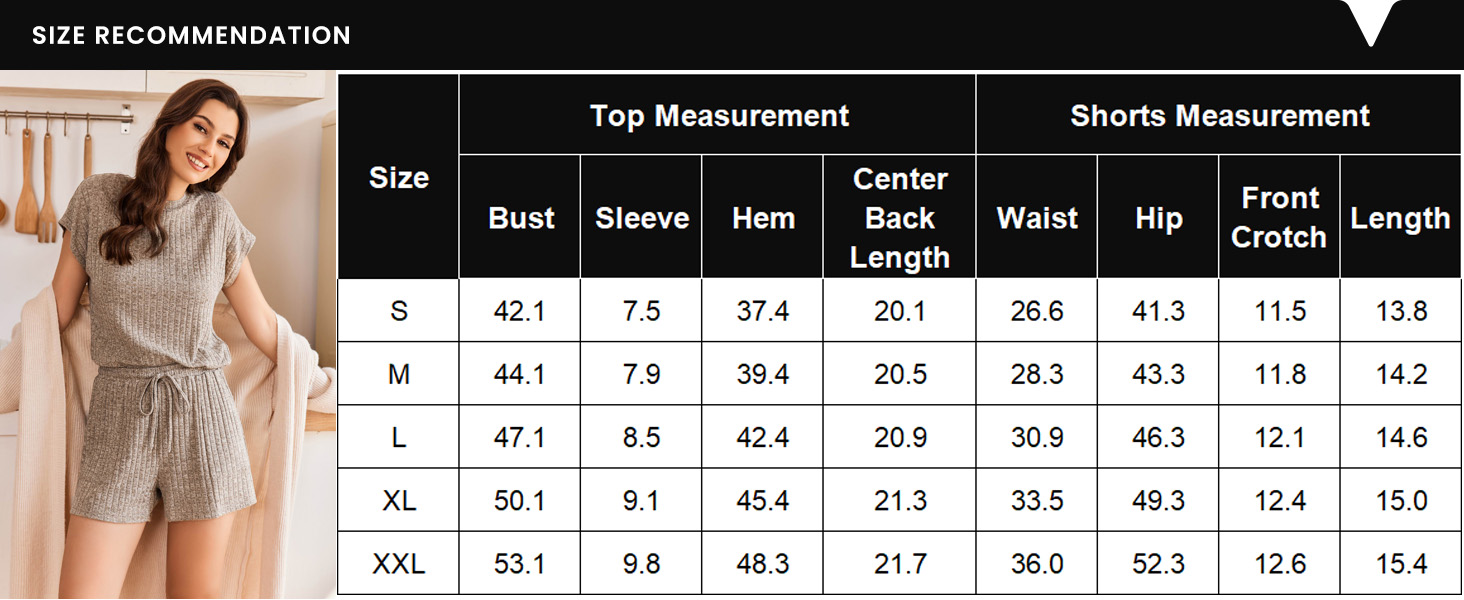Click the Front Crotch column header
The height and width of the screenshot is (600, 1464).
1279,218
